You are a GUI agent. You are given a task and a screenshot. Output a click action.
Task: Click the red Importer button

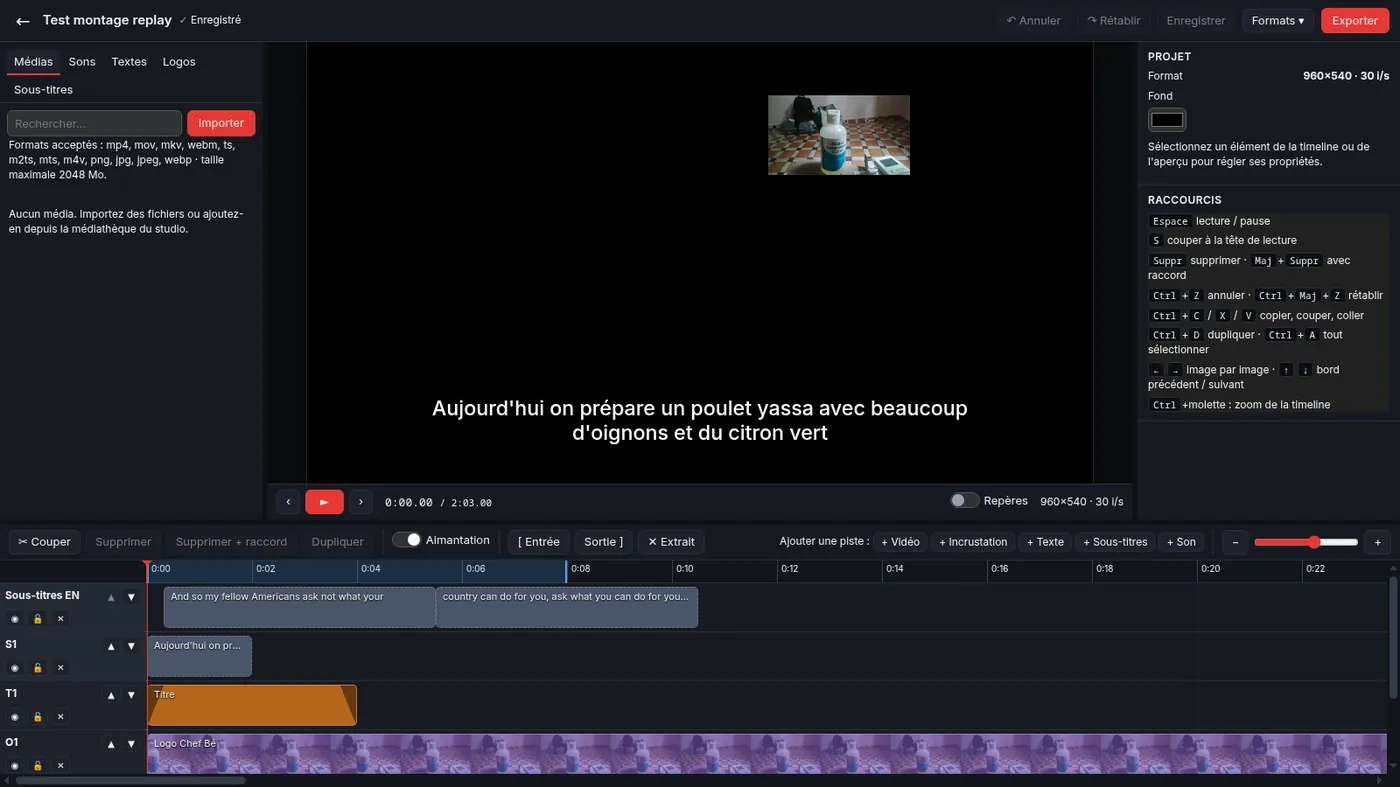[221, 123]
